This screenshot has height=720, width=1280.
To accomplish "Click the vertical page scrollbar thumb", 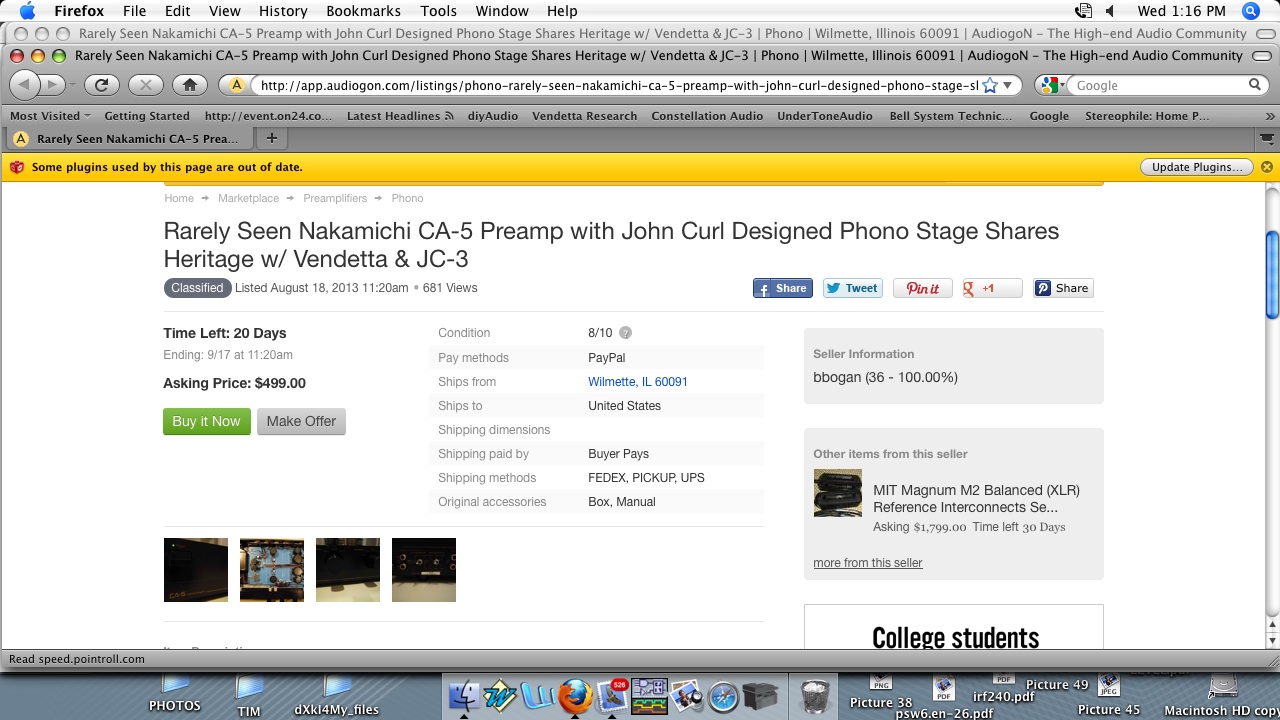I will coord(1272,275).
